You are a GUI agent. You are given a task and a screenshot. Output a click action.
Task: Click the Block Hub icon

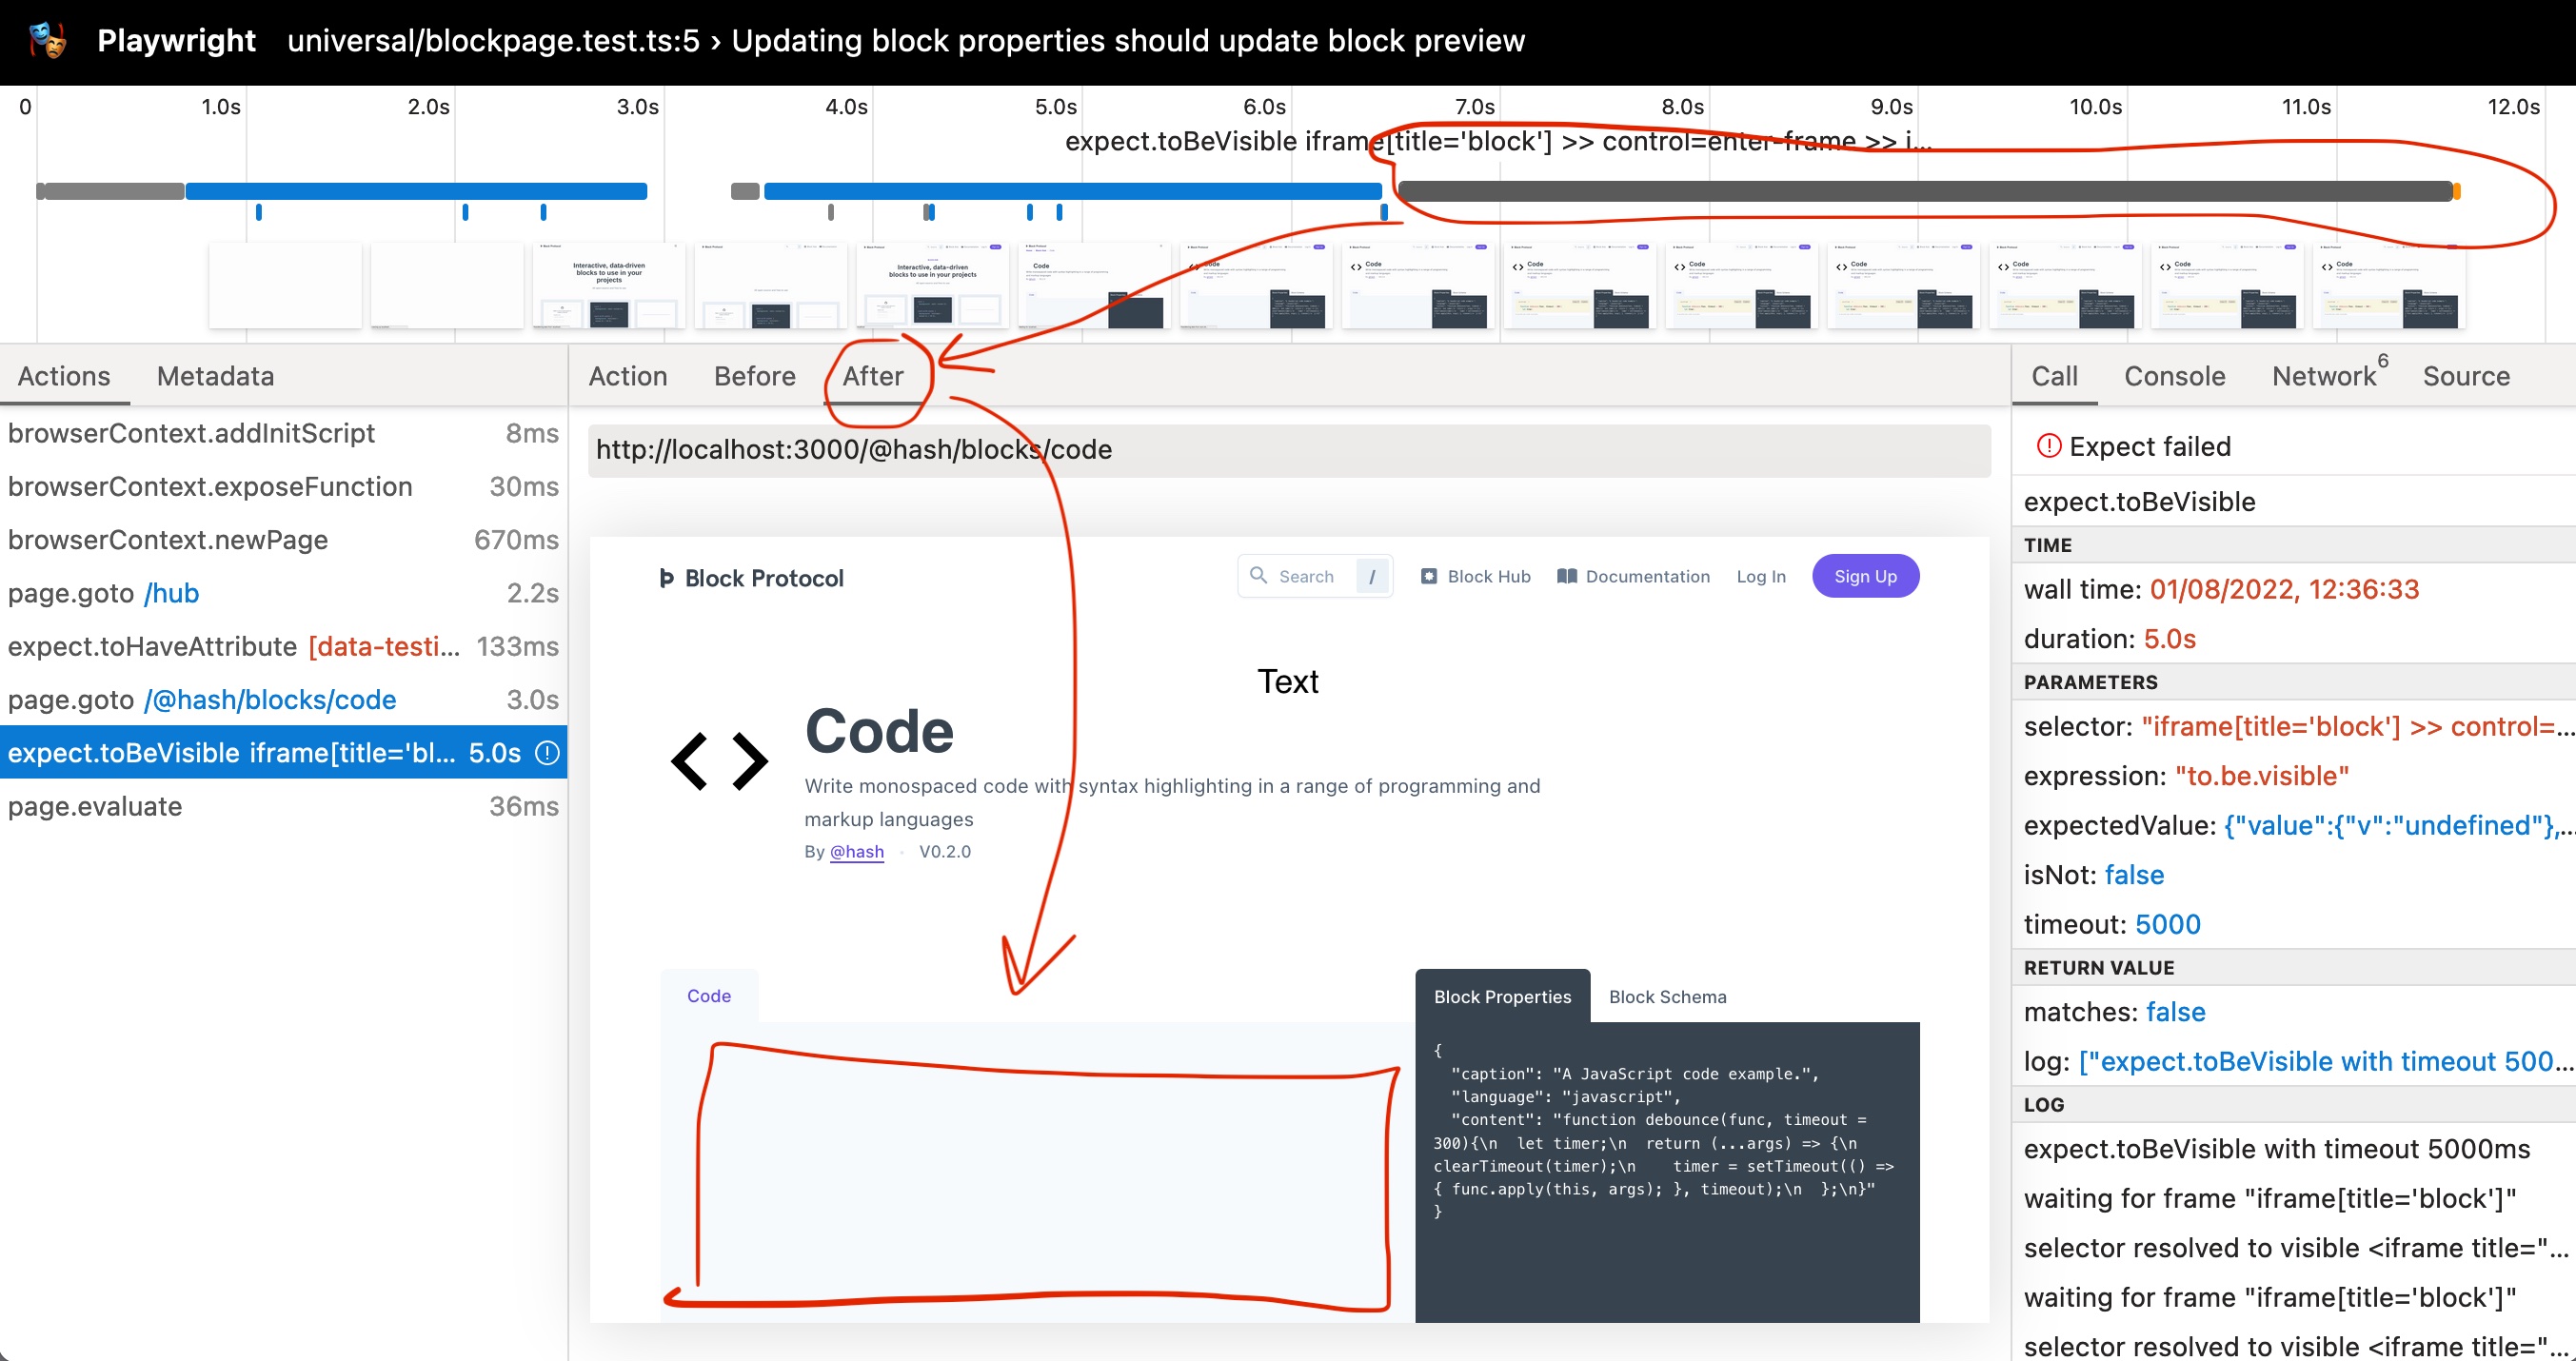click(1428, 576)
